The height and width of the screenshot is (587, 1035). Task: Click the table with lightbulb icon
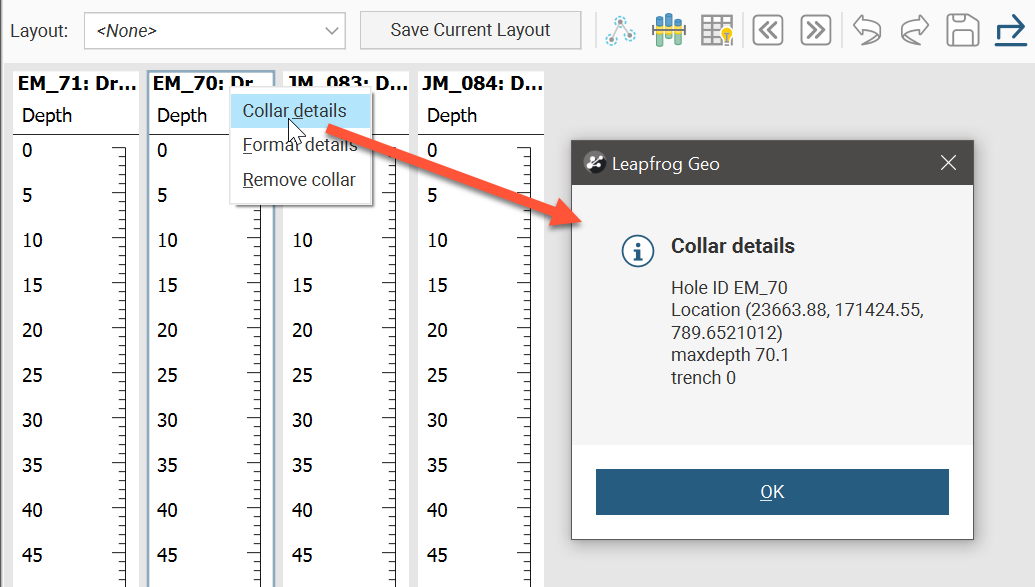point(717,30)
